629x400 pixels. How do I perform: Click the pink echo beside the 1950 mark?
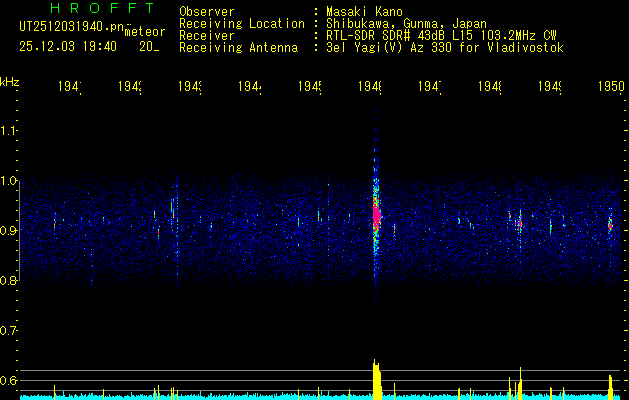[x=611, y=225]
